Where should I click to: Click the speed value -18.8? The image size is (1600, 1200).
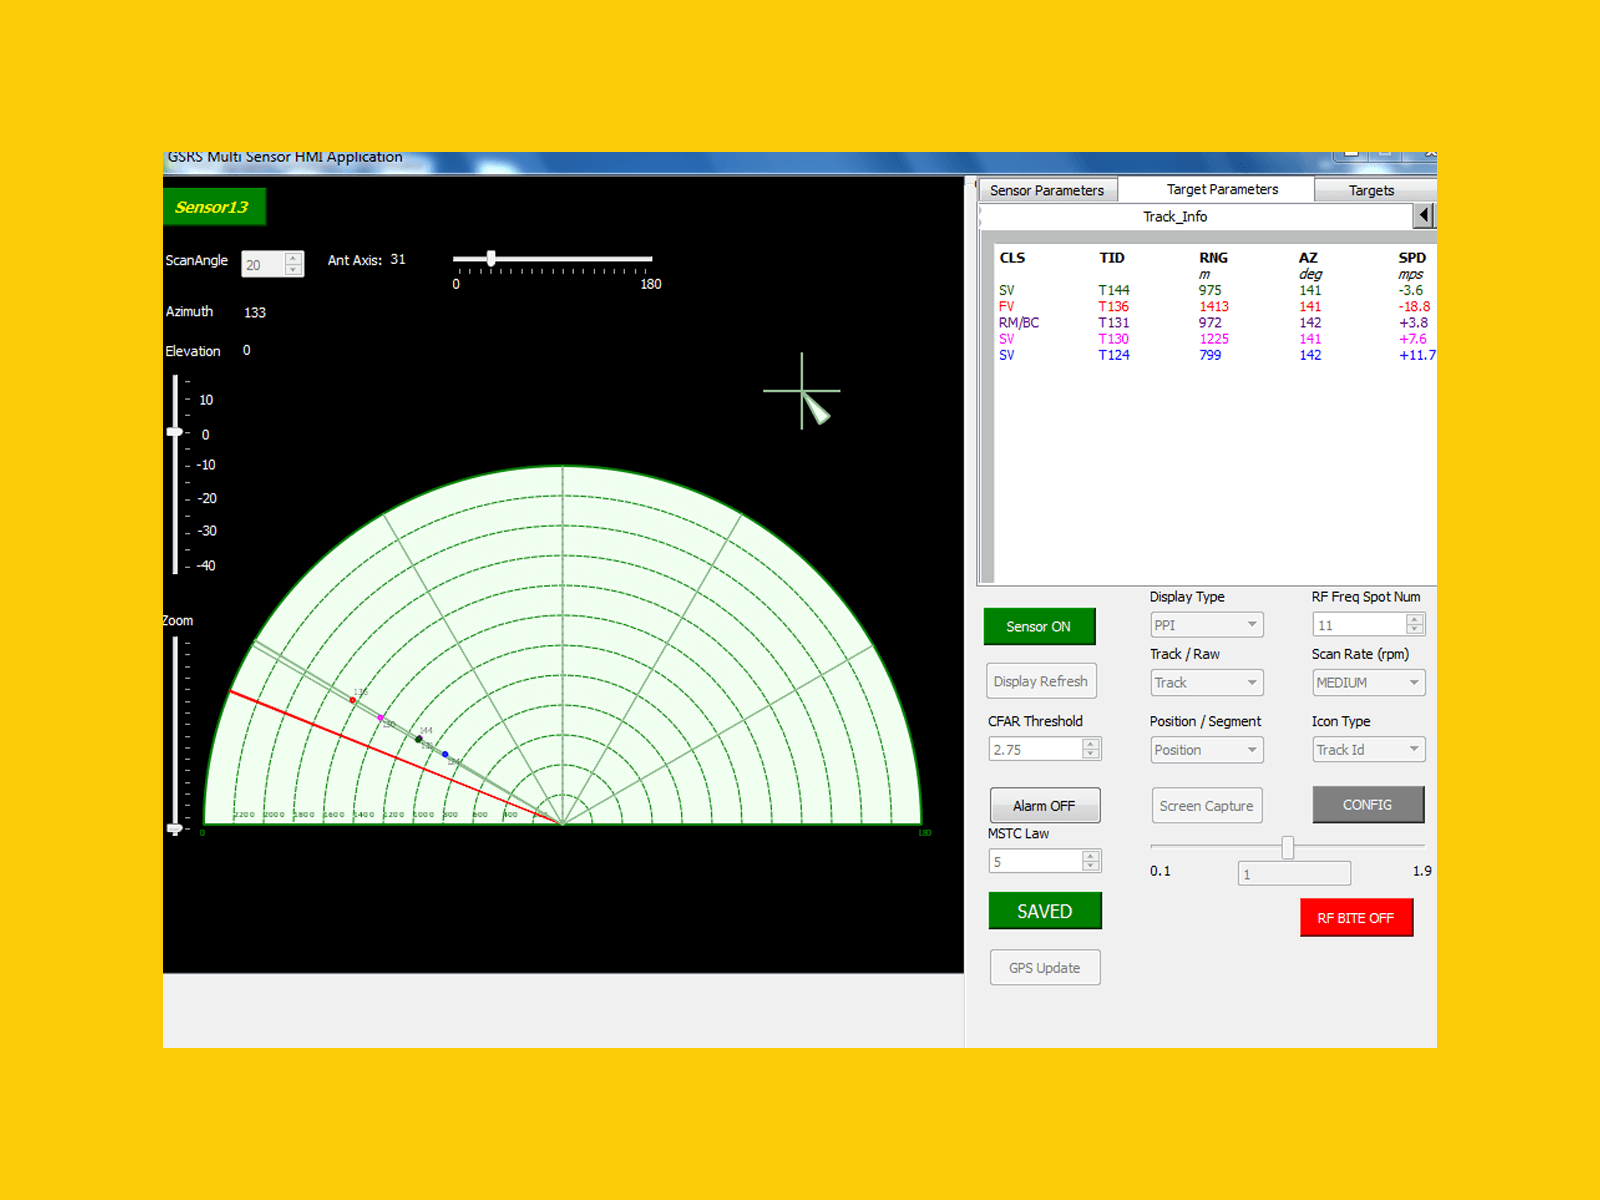1414,306
